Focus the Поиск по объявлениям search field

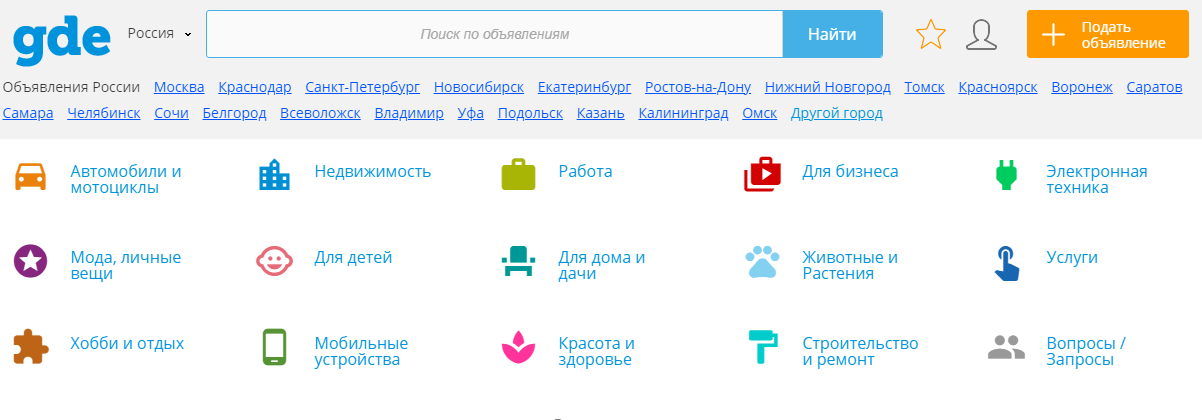[494, 34]
